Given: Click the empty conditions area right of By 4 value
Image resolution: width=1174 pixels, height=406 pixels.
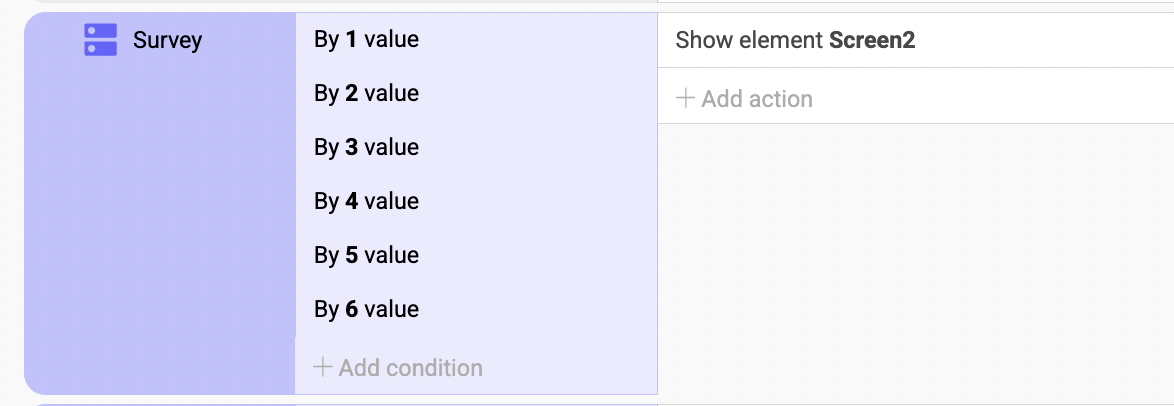Looking at the screenshot, I should [x=539, y=202].
